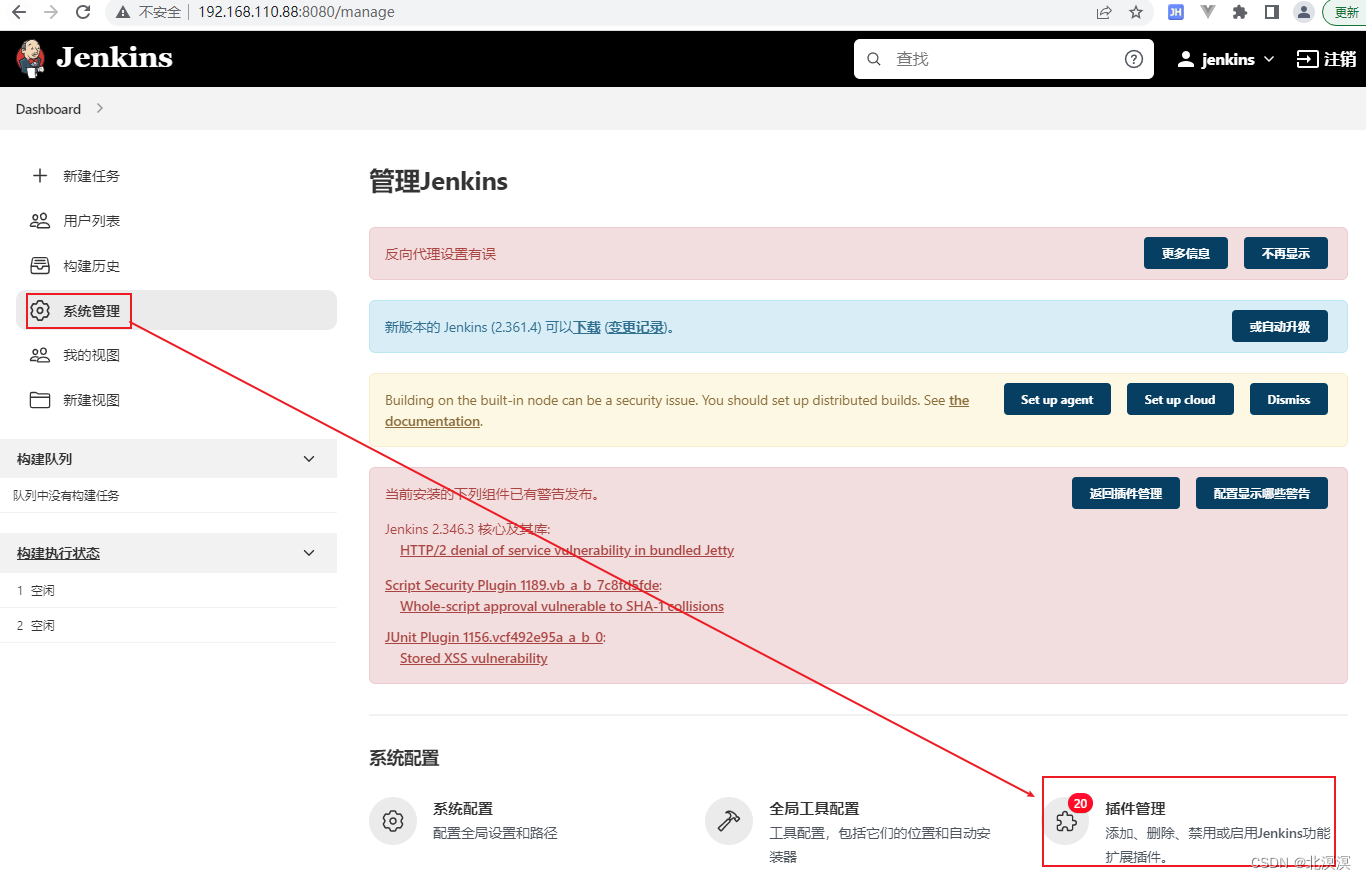Dismiss the built-in node security warning
1366x880 pixels.
(x=1288, y=399)
